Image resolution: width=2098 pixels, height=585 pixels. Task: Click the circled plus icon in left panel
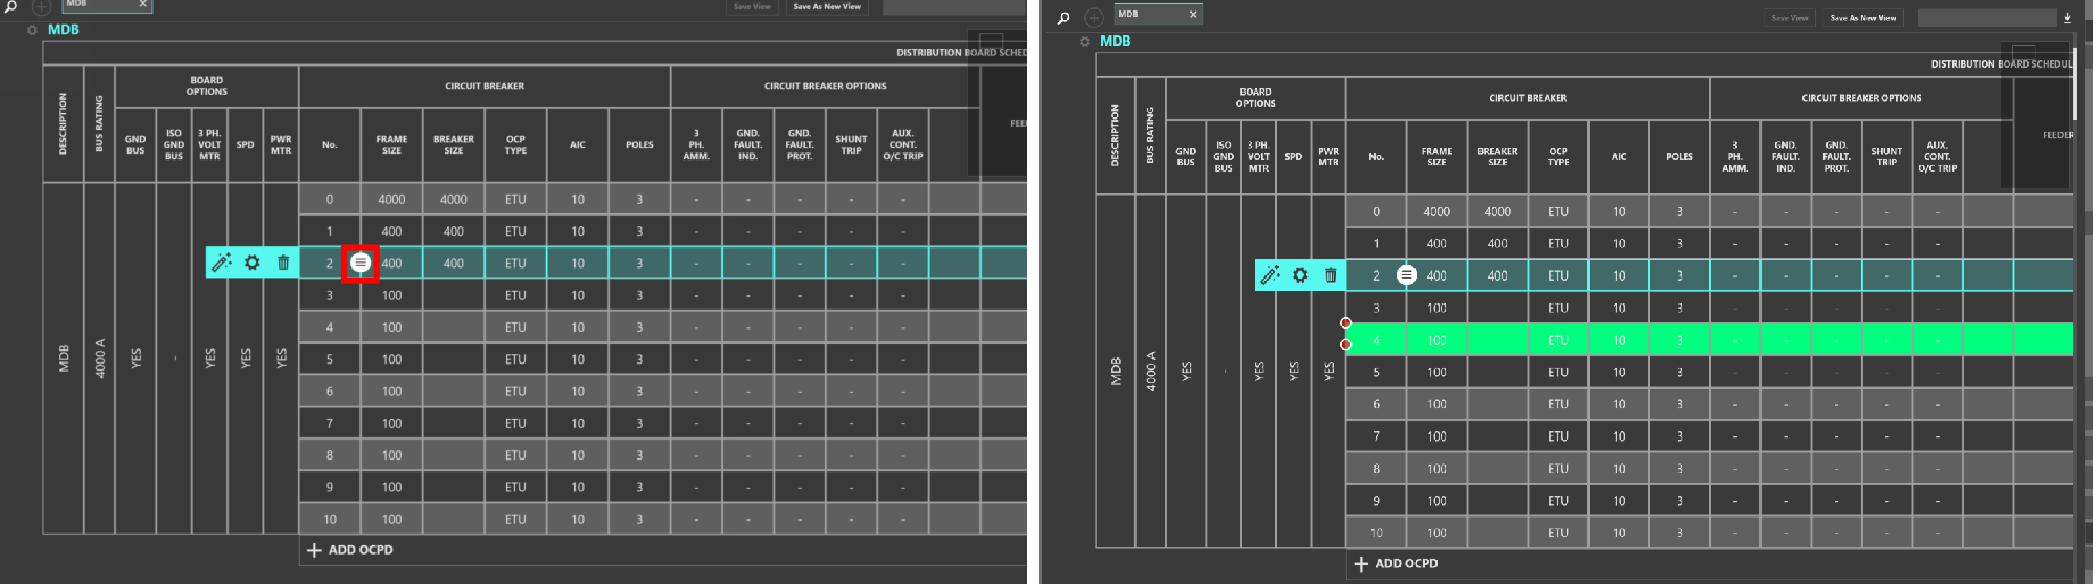coord(41,7)
